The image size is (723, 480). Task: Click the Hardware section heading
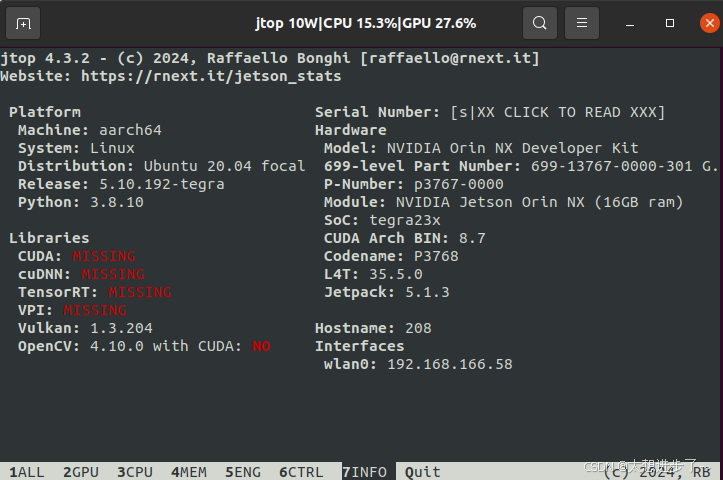point(351,130)
